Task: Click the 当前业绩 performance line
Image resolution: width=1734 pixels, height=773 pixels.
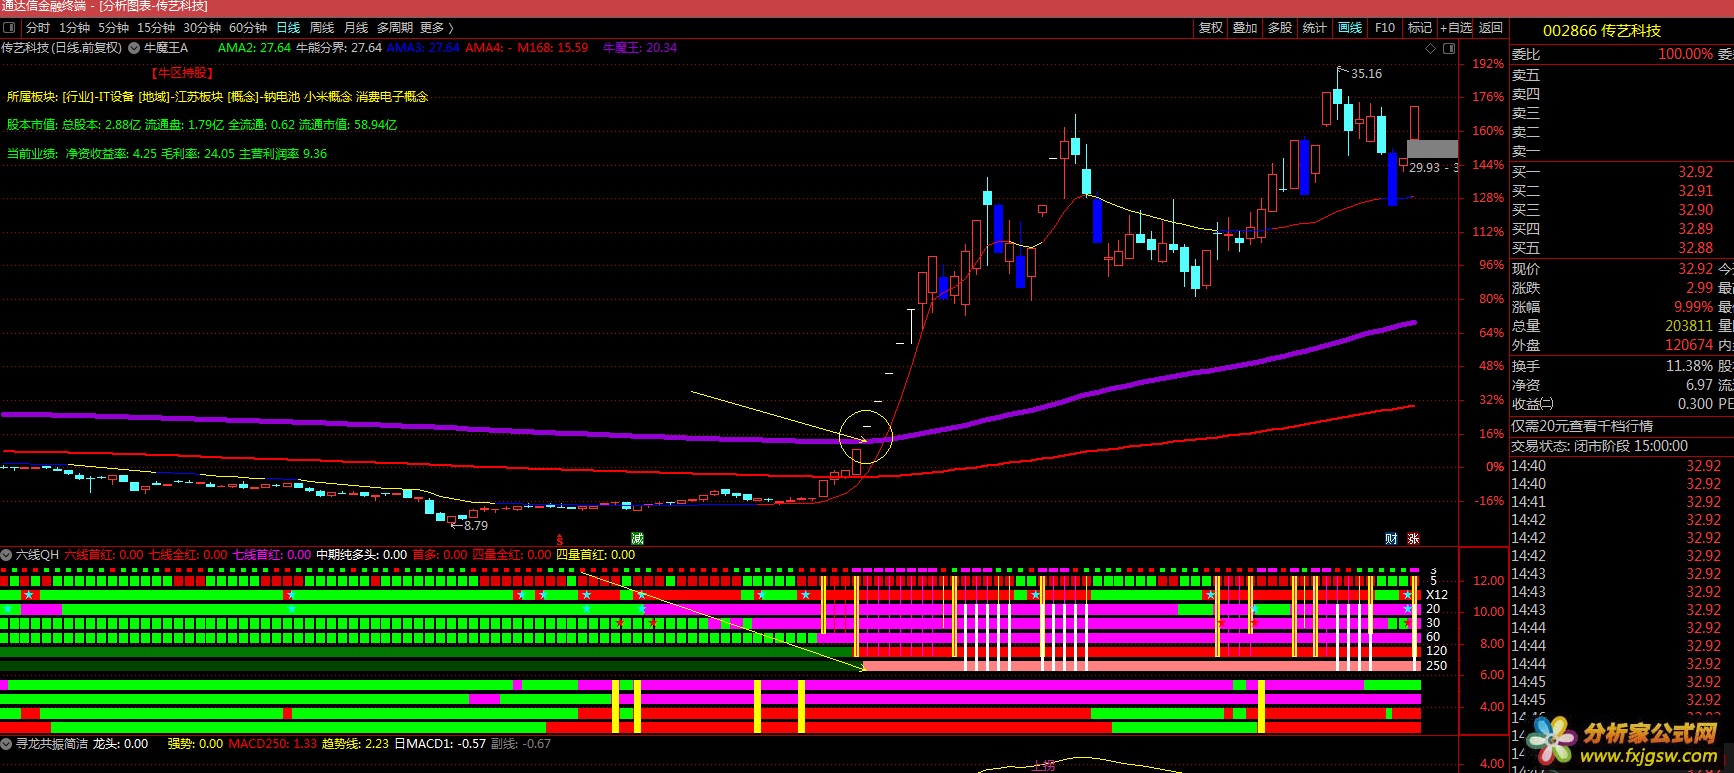Action: pos(166,153)
